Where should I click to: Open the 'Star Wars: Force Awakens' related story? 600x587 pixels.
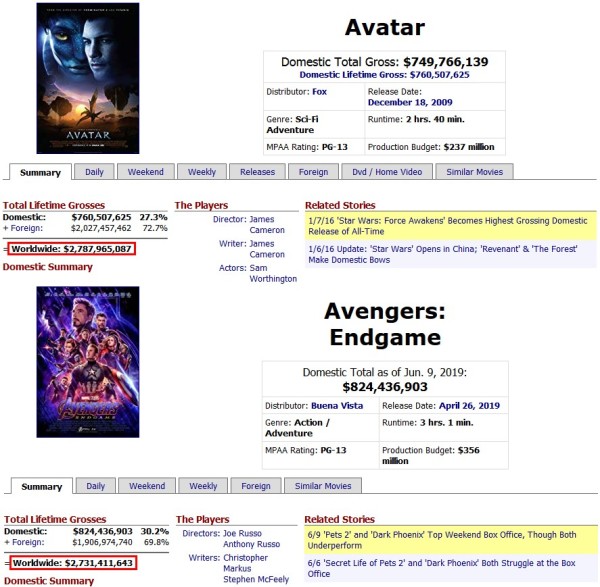coord(448,226)
